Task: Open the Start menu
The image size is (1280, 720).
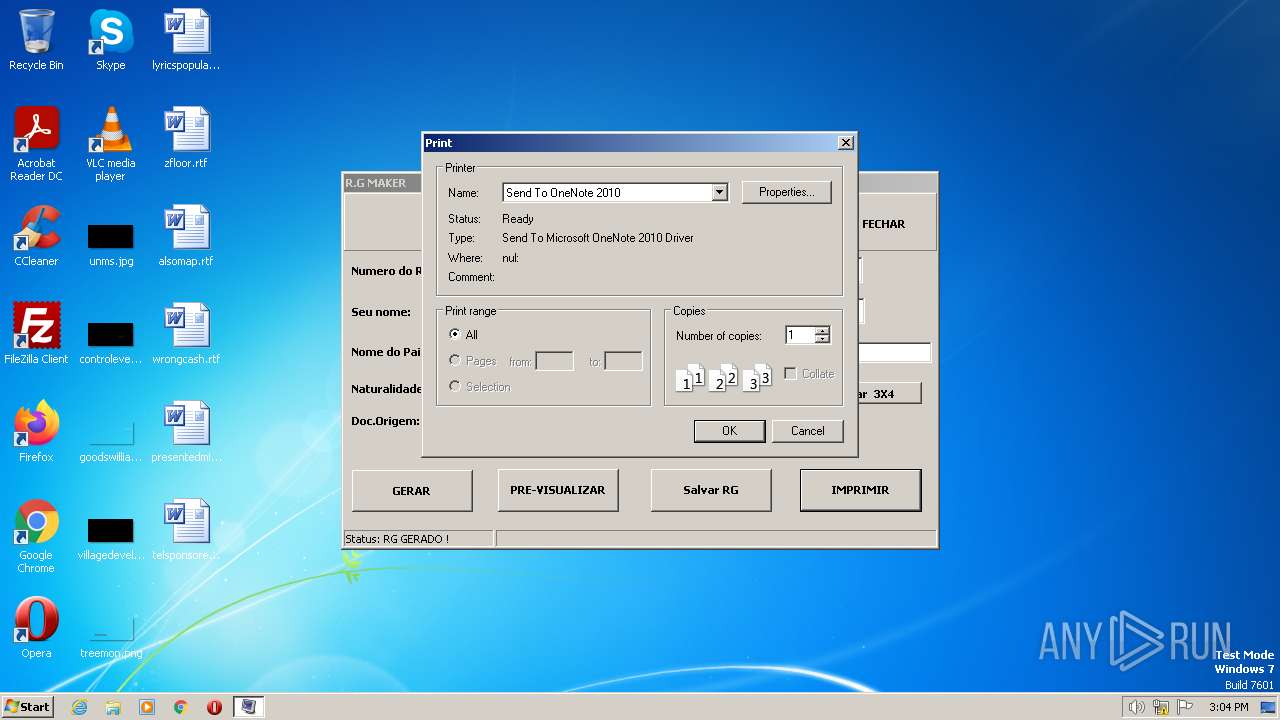Action: [x=27, y=707]
